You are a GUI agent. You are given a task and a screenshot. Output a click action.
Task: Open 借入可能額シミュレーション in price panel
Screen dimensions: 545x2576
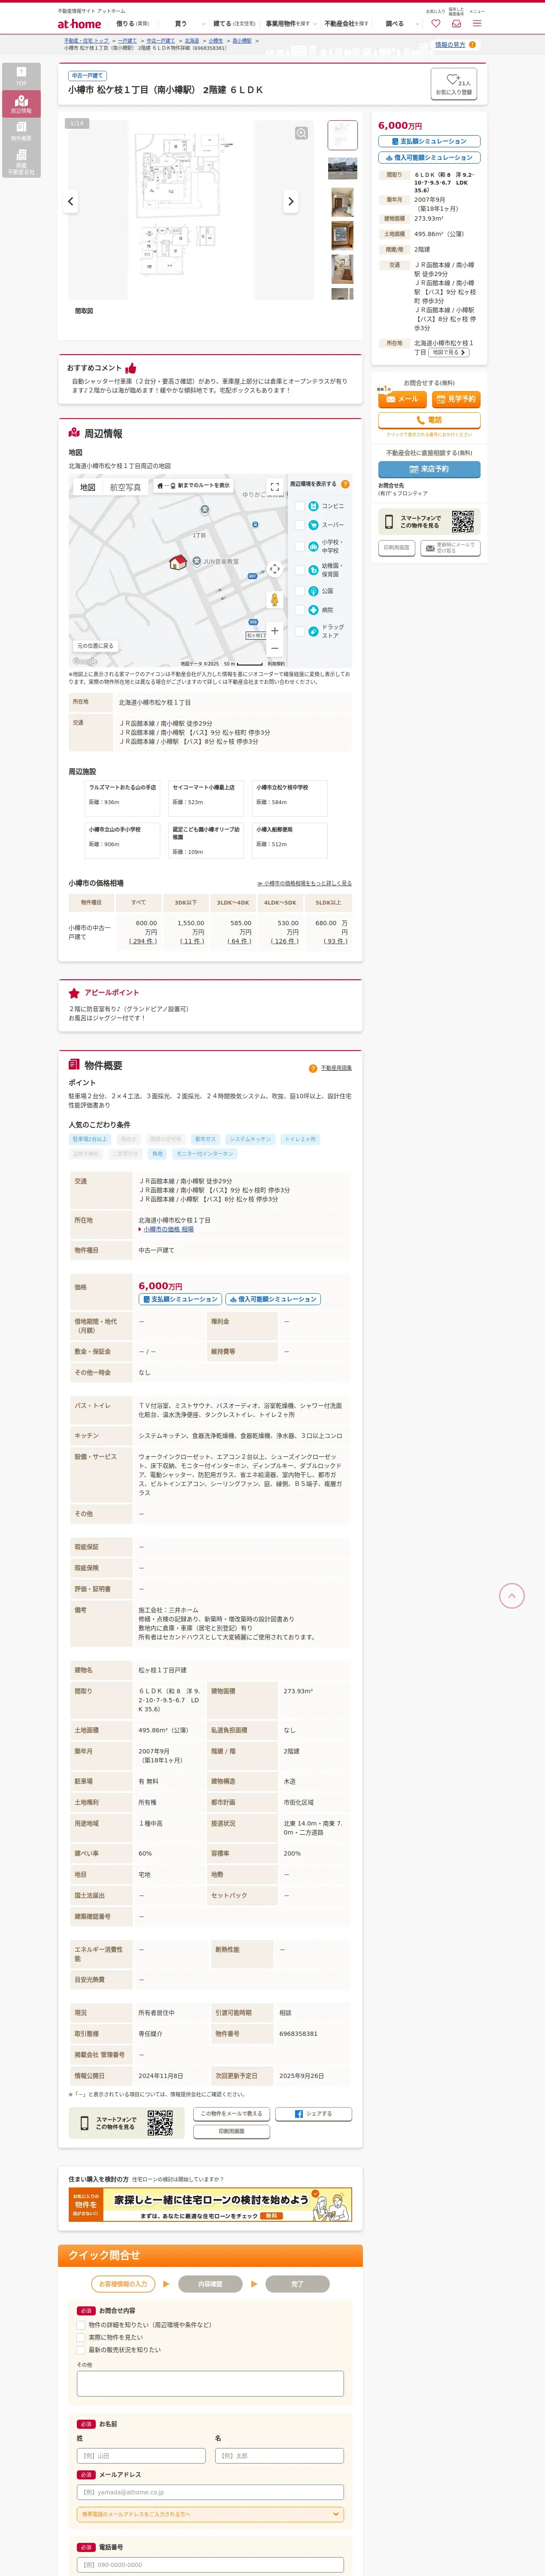click(429, 158)
